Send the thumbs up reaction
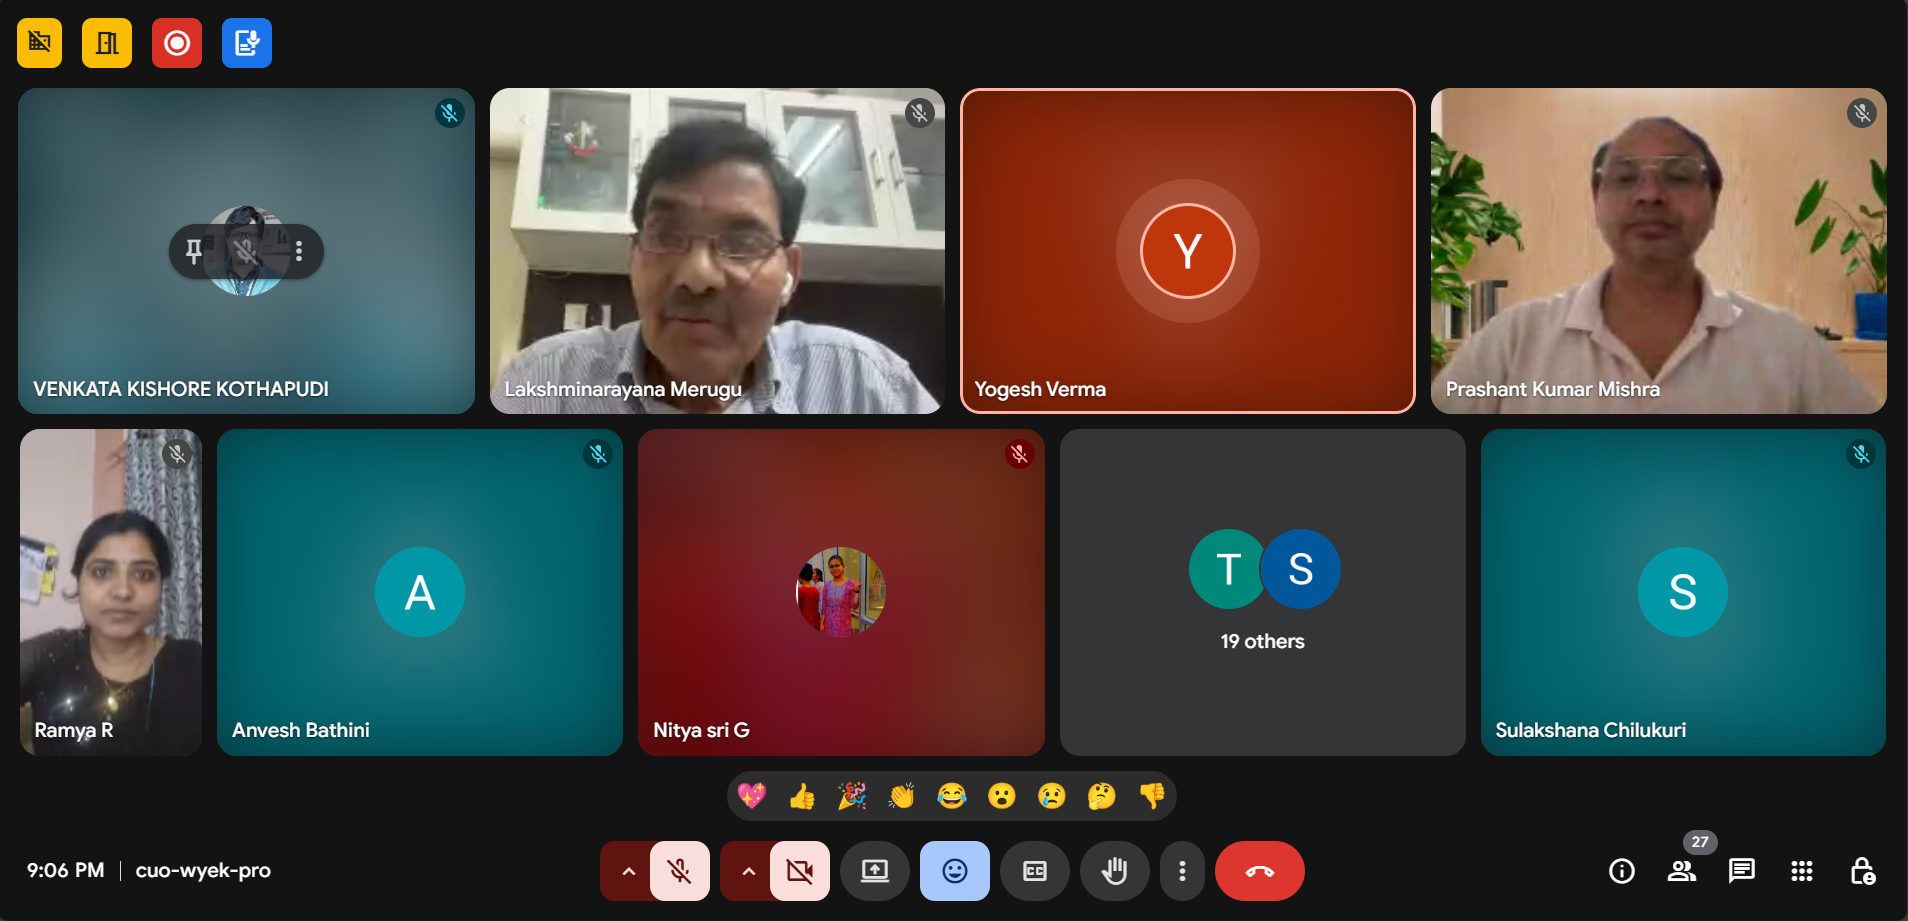Viewport: 1908px width, 921px height. click(x=802, y=796)
